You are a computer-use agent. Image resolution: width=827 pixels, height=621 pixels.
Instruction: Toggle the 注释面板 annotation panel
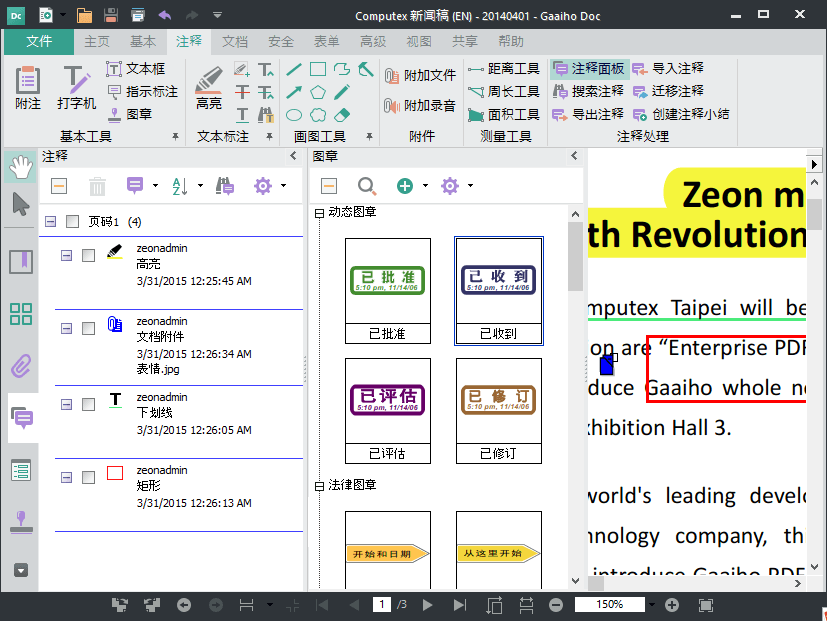(x=589, y=69)
